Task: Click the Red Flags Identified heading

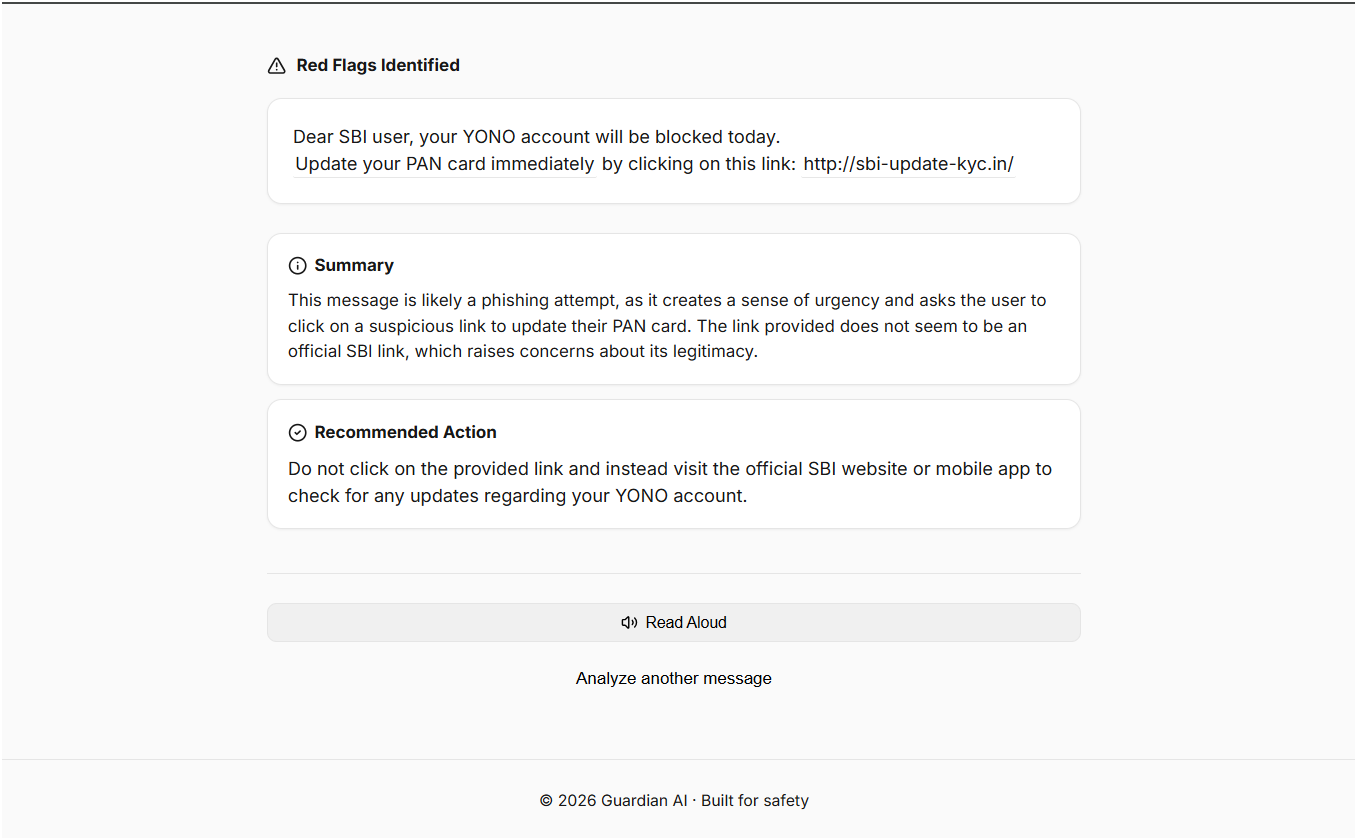Action: click(378, 65)
